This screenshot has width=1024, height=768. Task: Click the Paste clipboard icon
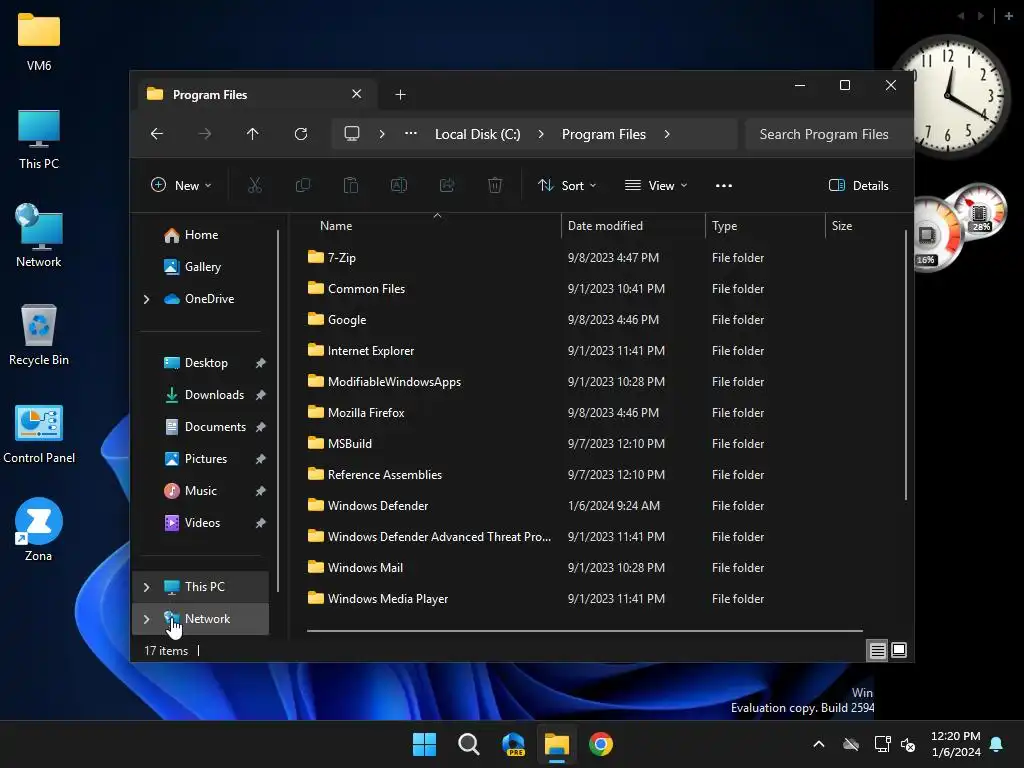351,185
